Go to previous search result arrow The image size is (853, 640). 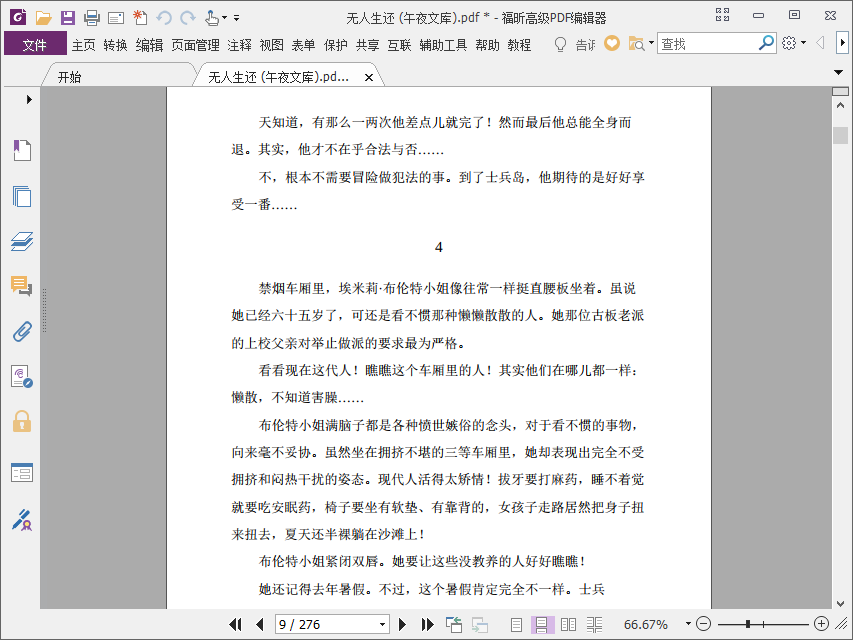[820, 42]
